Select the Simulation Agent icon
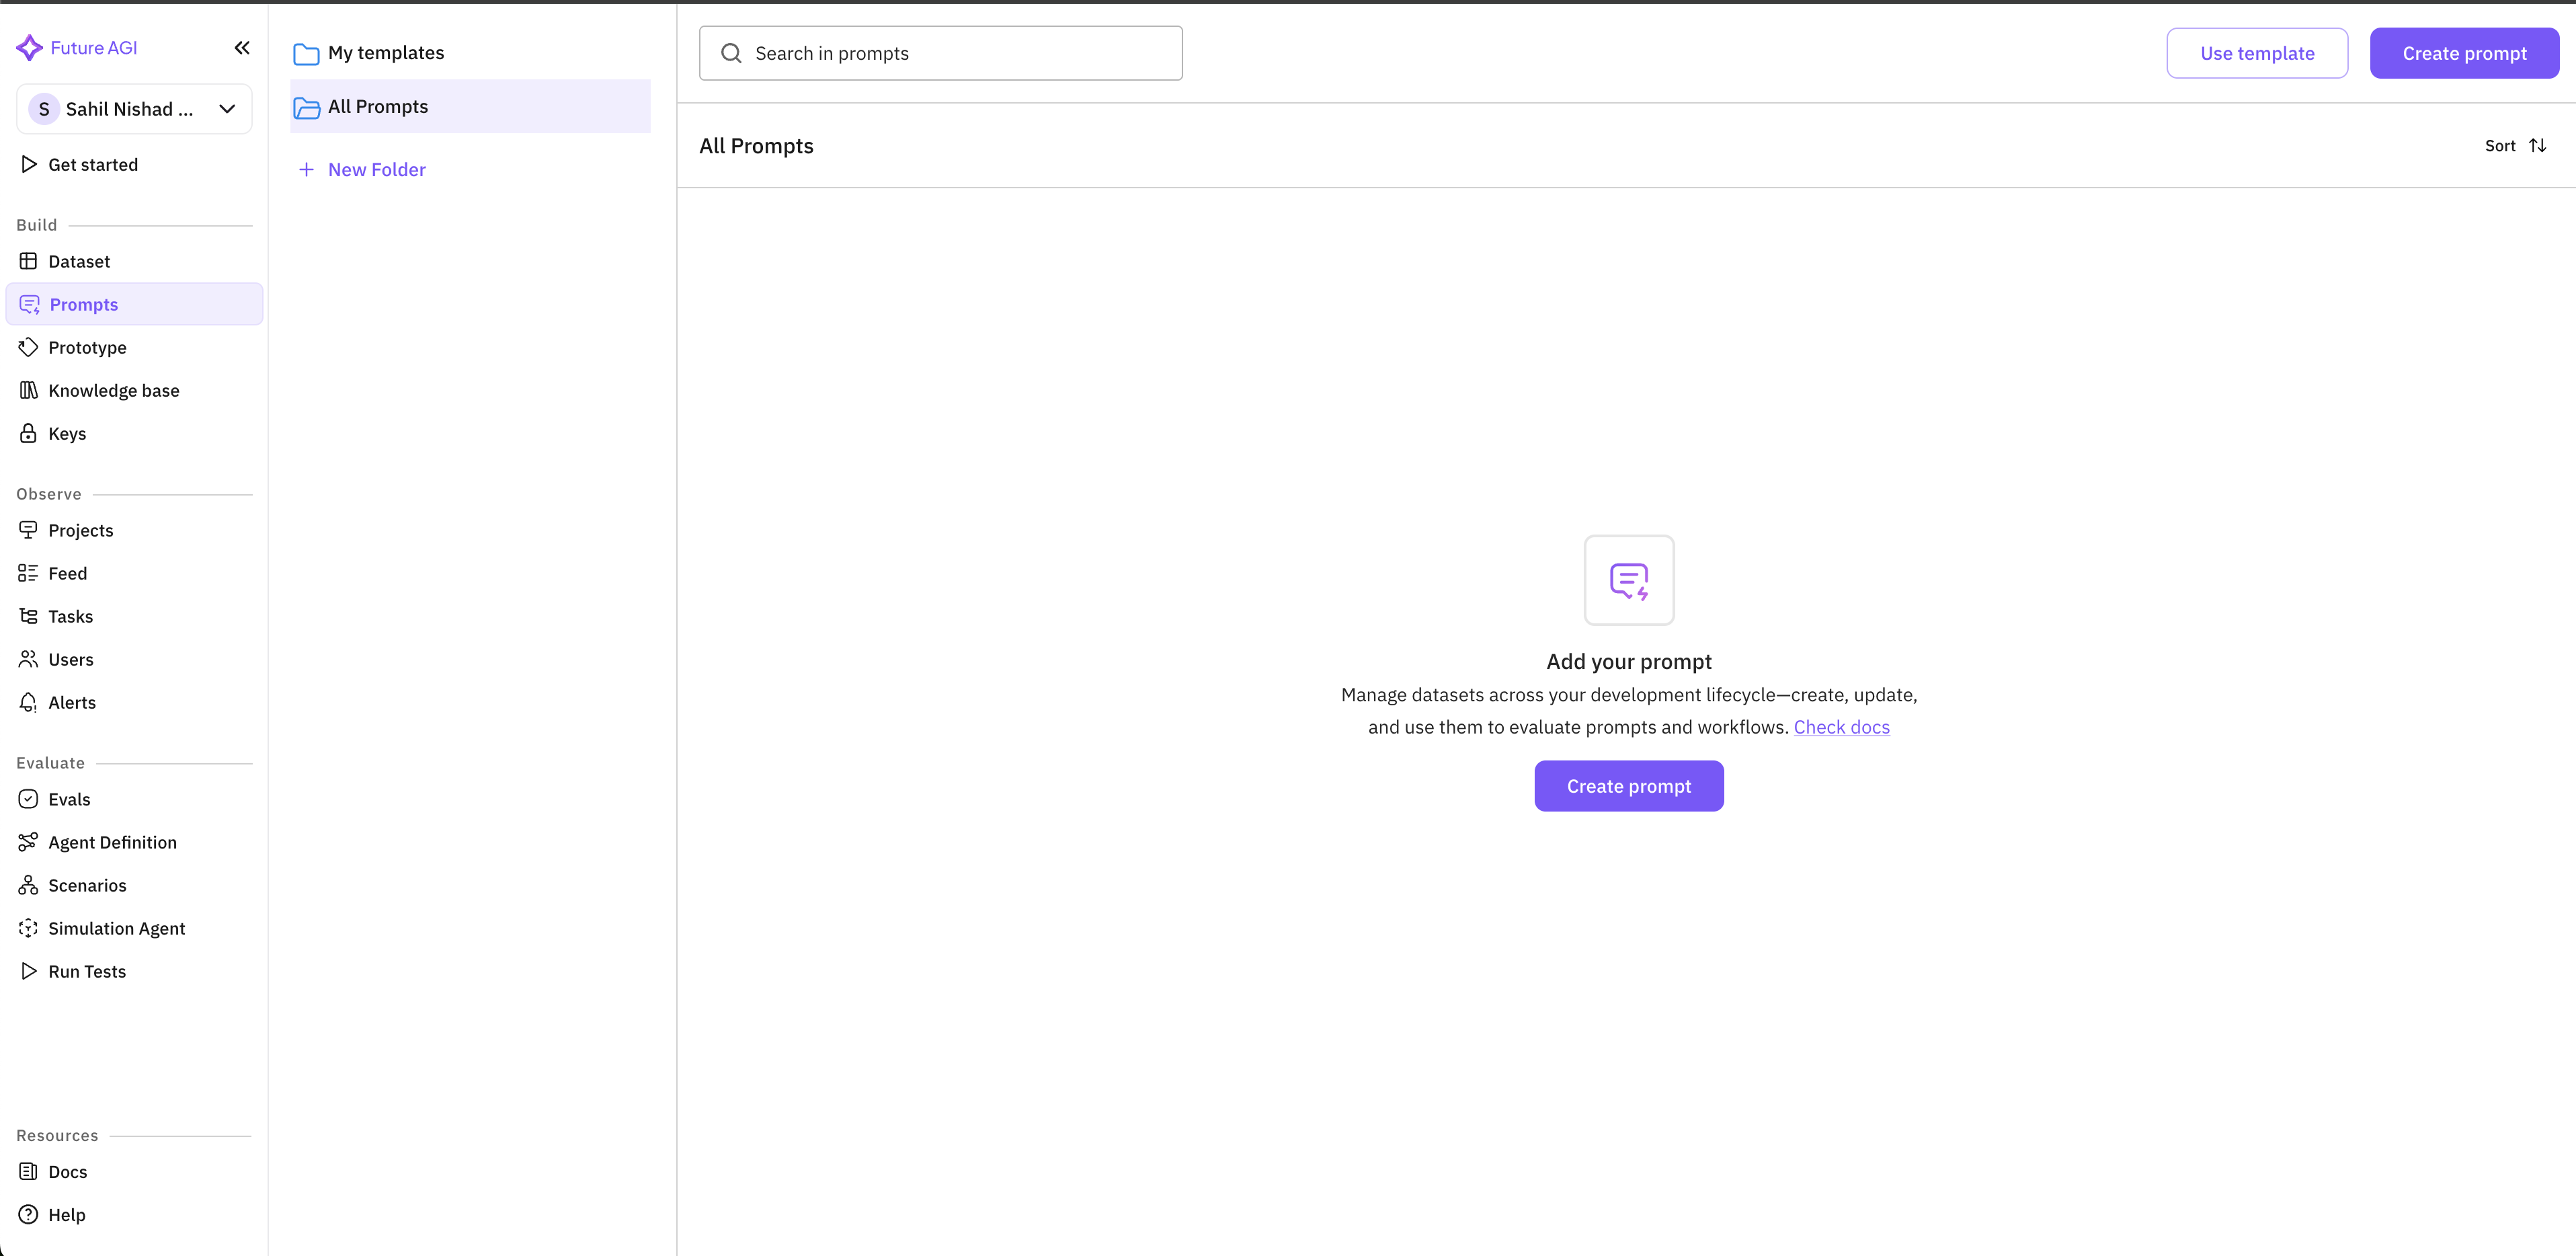 28,928
